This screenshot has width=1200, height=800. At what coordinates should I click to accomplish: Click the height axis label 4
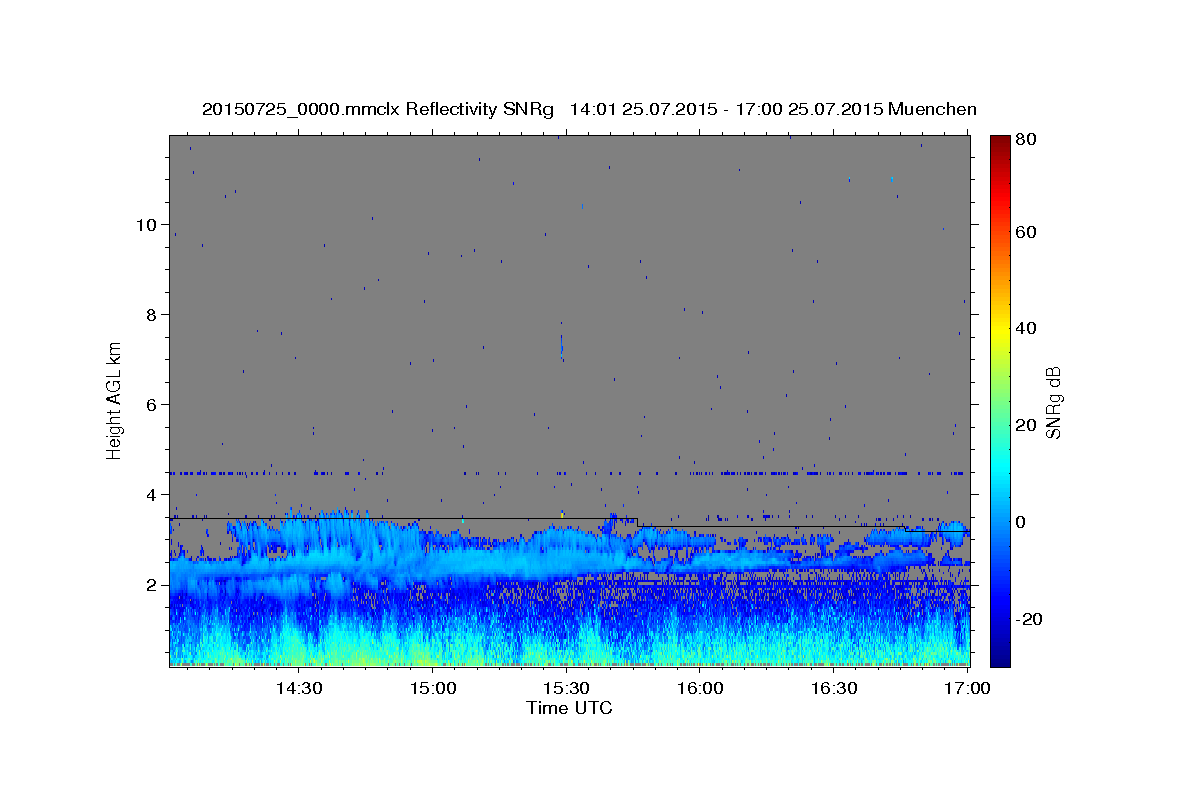[x=151, y=495]
